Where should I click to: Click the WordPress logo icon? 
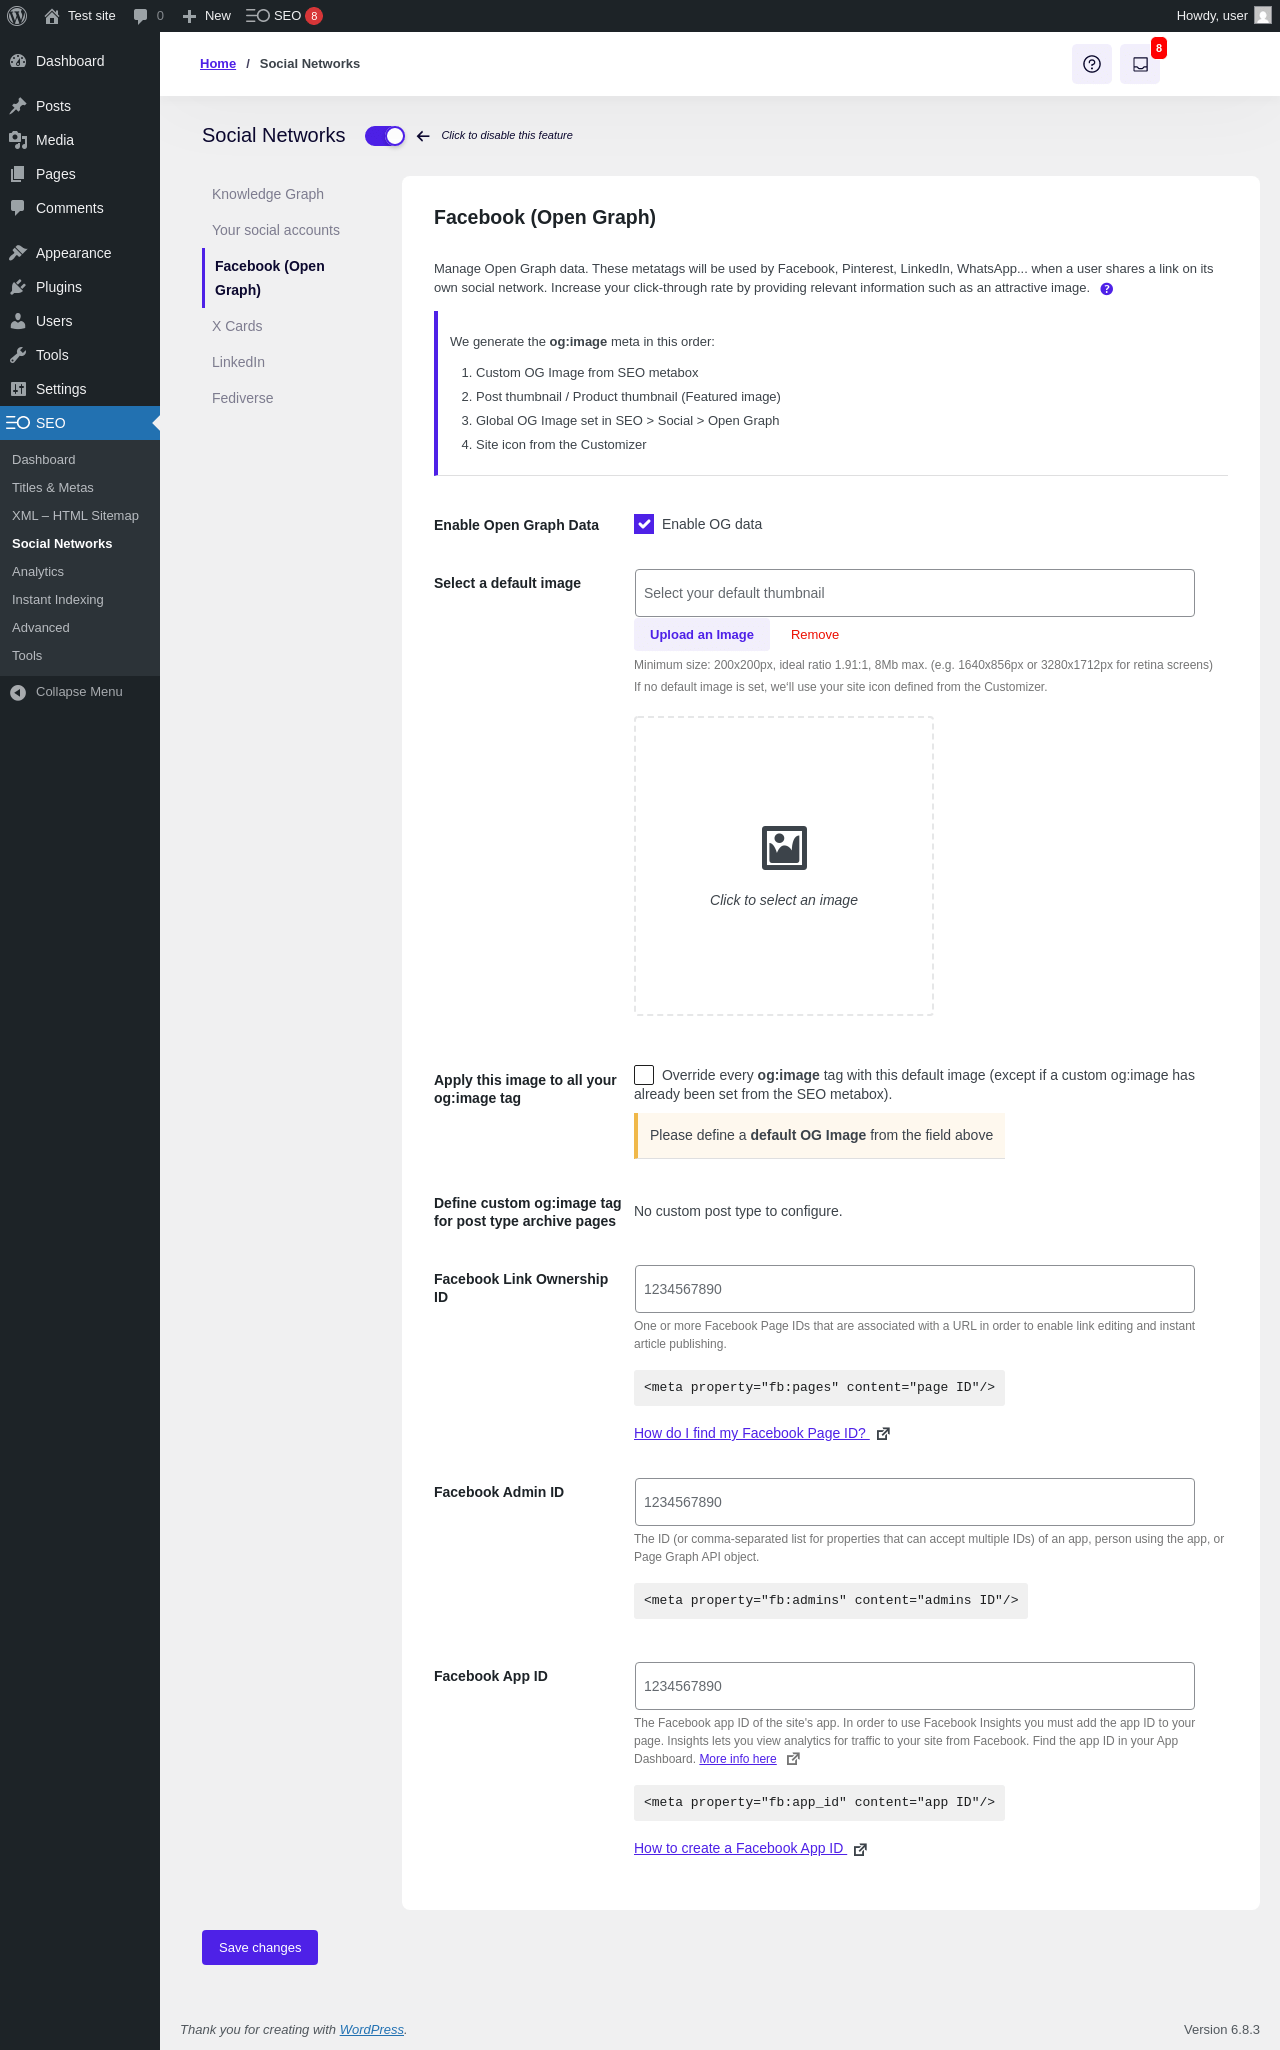17,16
